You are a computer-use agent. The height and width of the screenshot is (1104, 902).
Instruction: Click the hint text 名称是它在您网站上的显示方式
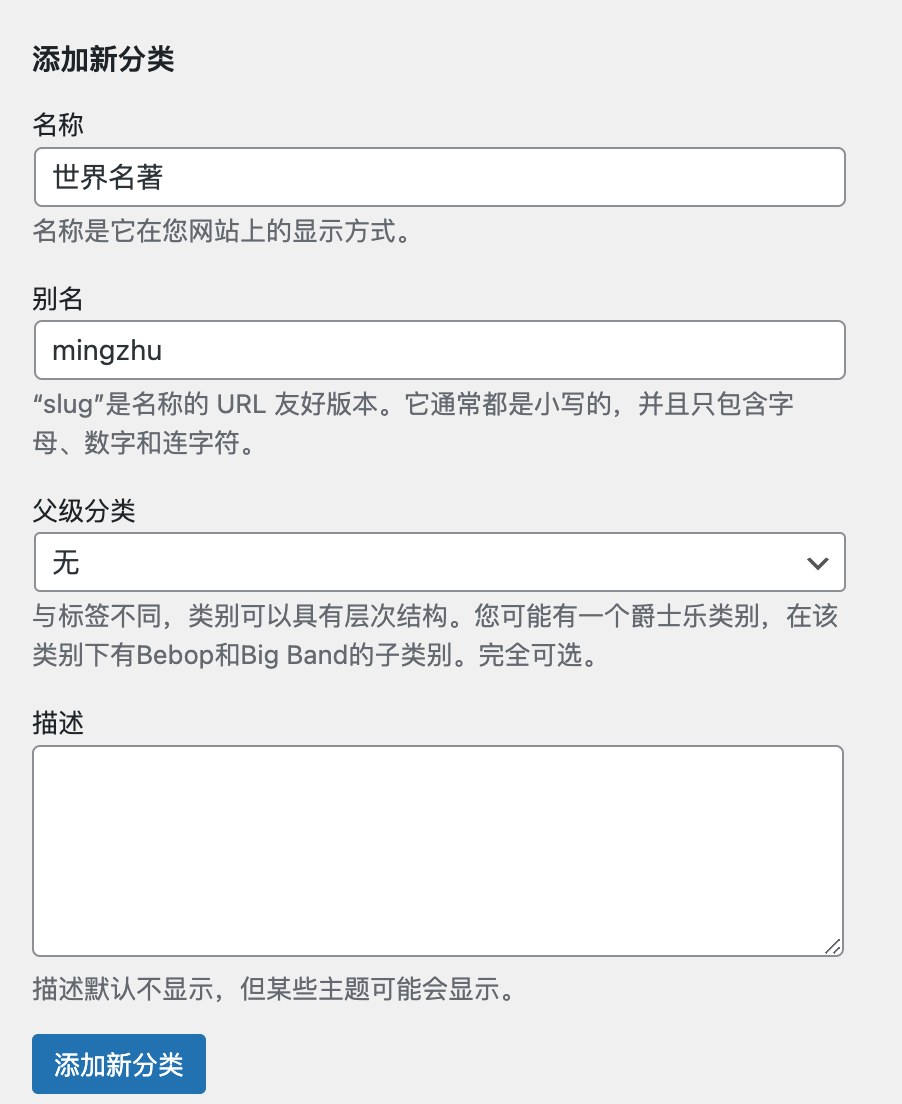click(215, 231)
